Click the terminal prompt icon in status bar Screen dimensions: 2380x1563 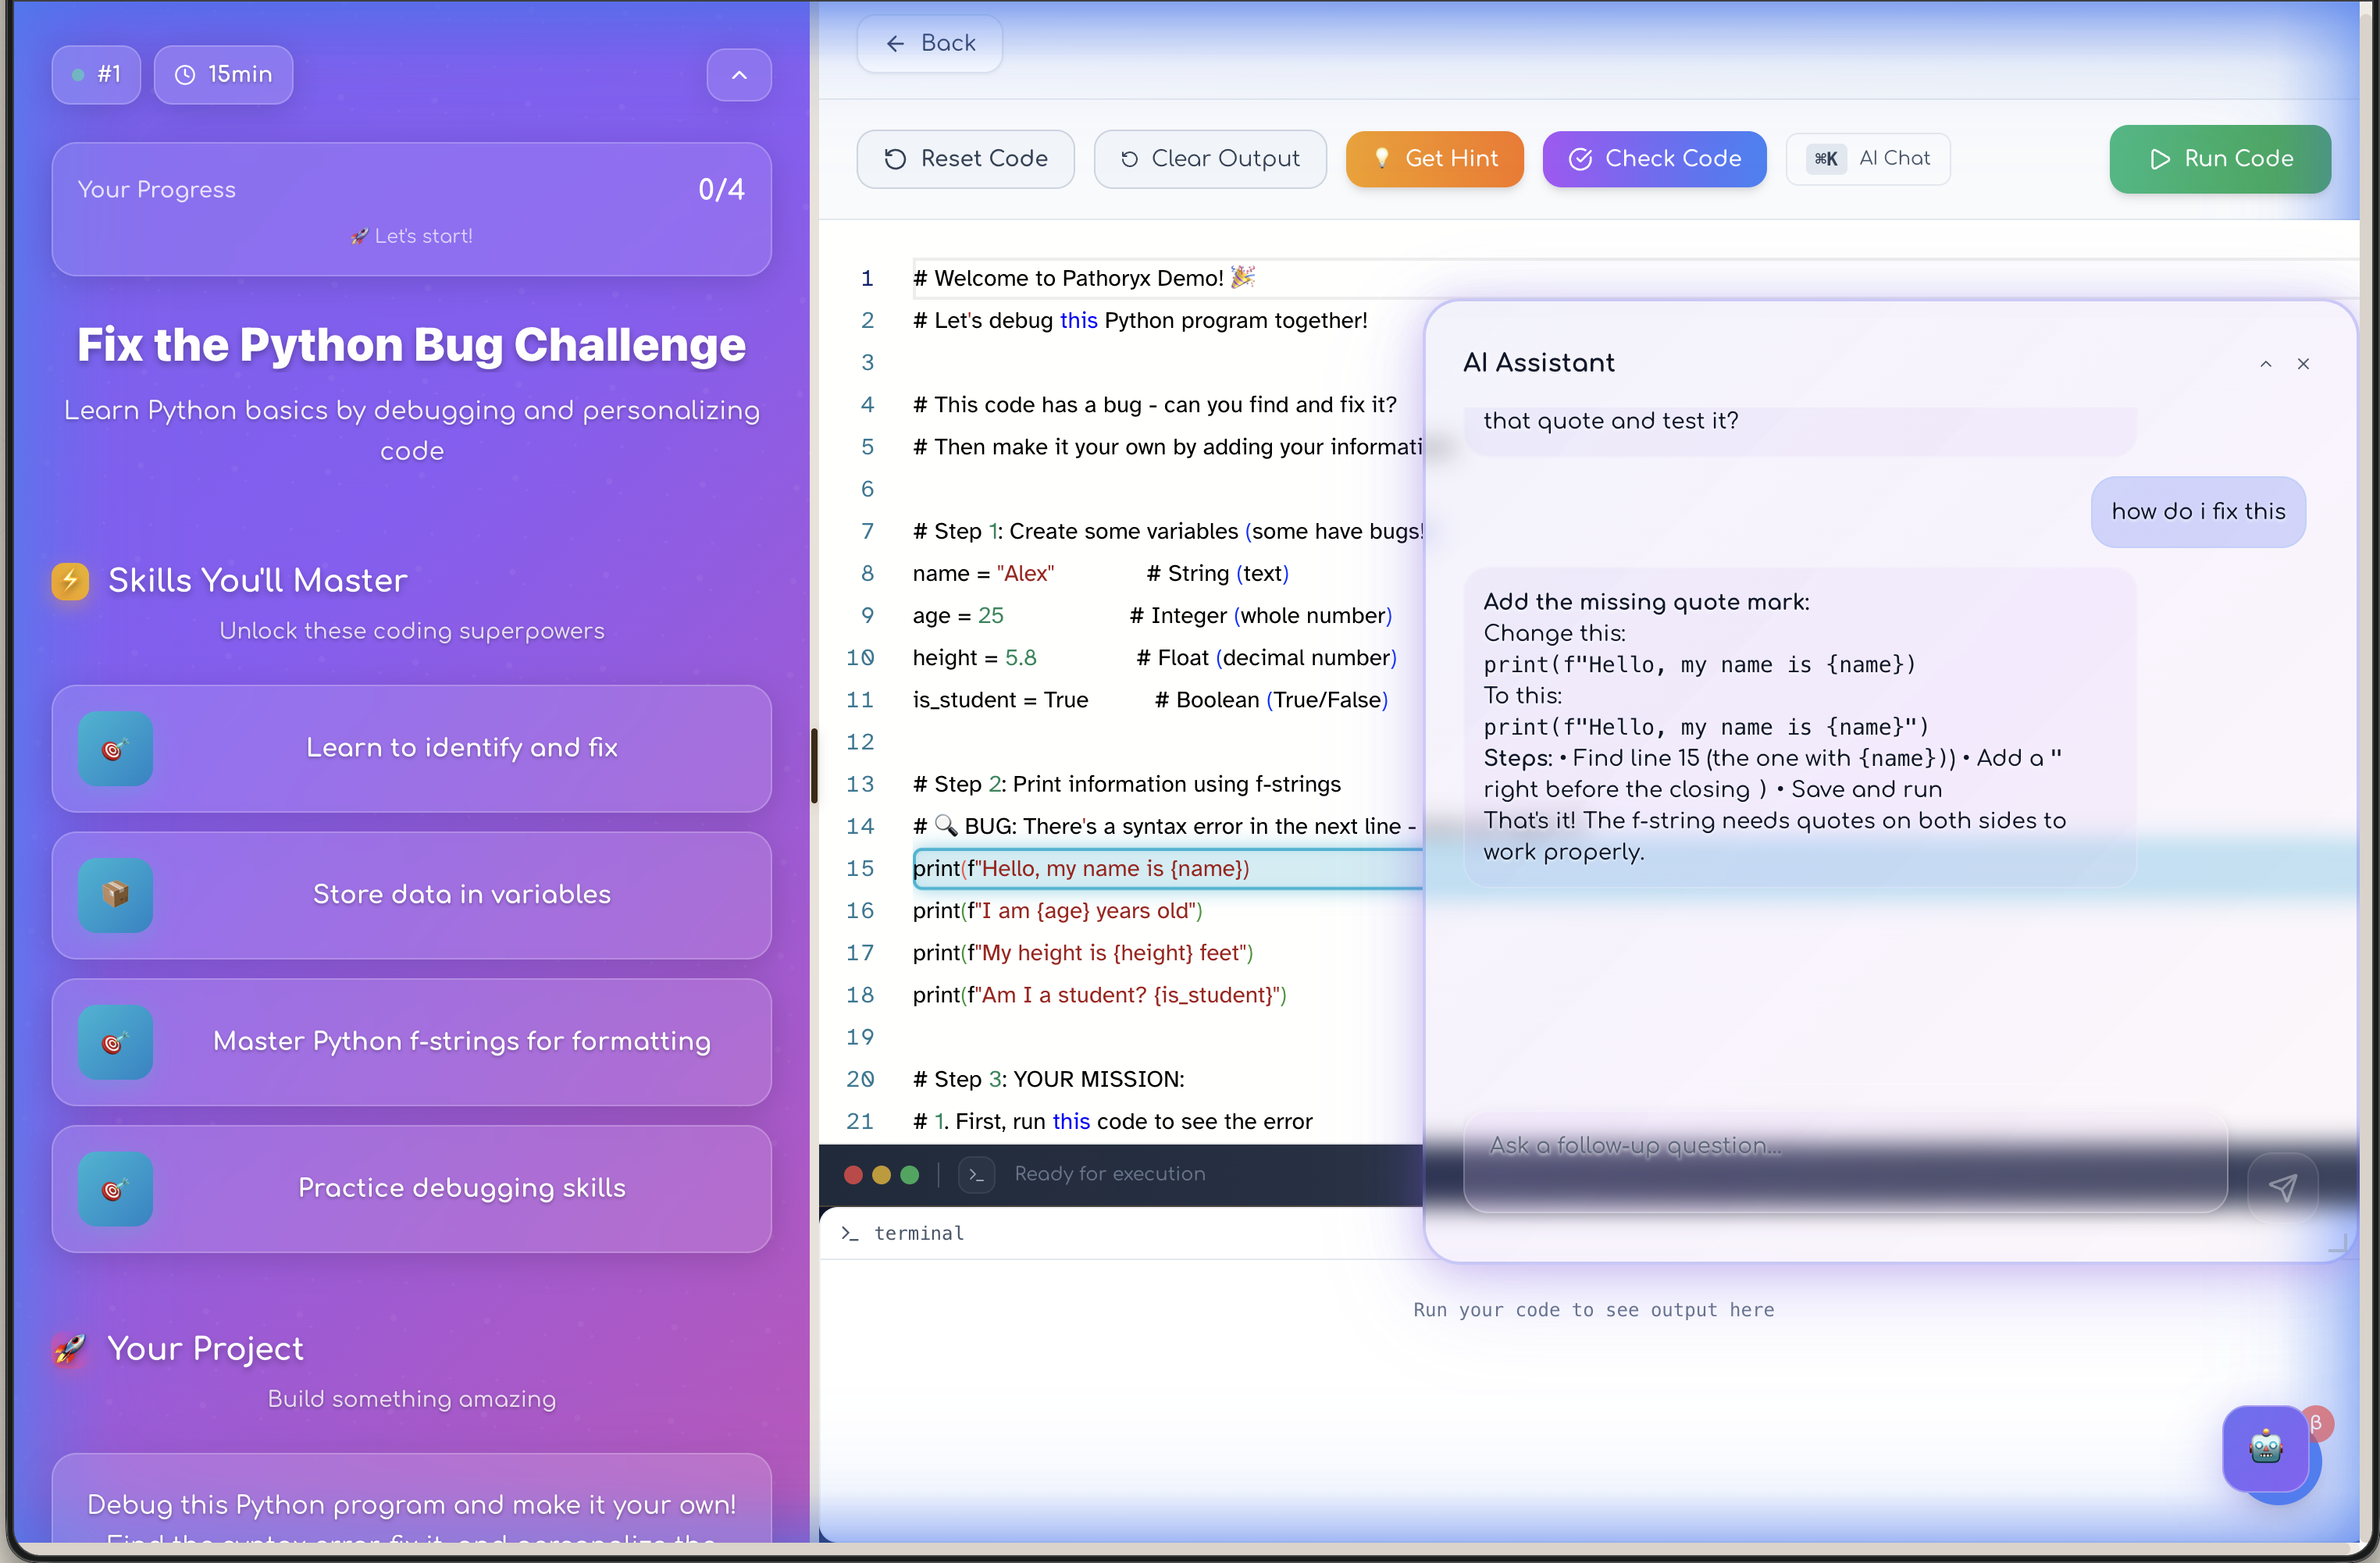pyautogui.click(x=976, y=1174)
